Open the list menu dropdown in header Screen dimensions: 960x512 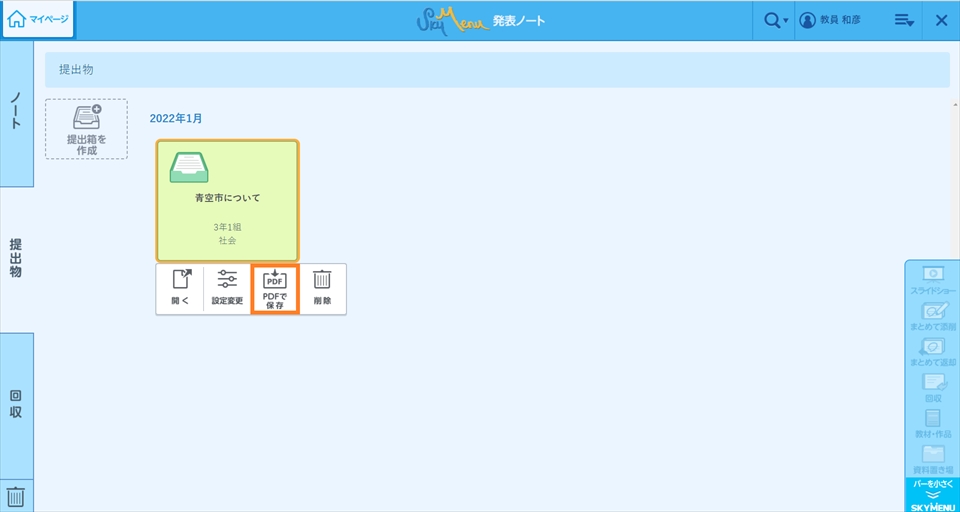pyautogui.click(x=904, y=21)
